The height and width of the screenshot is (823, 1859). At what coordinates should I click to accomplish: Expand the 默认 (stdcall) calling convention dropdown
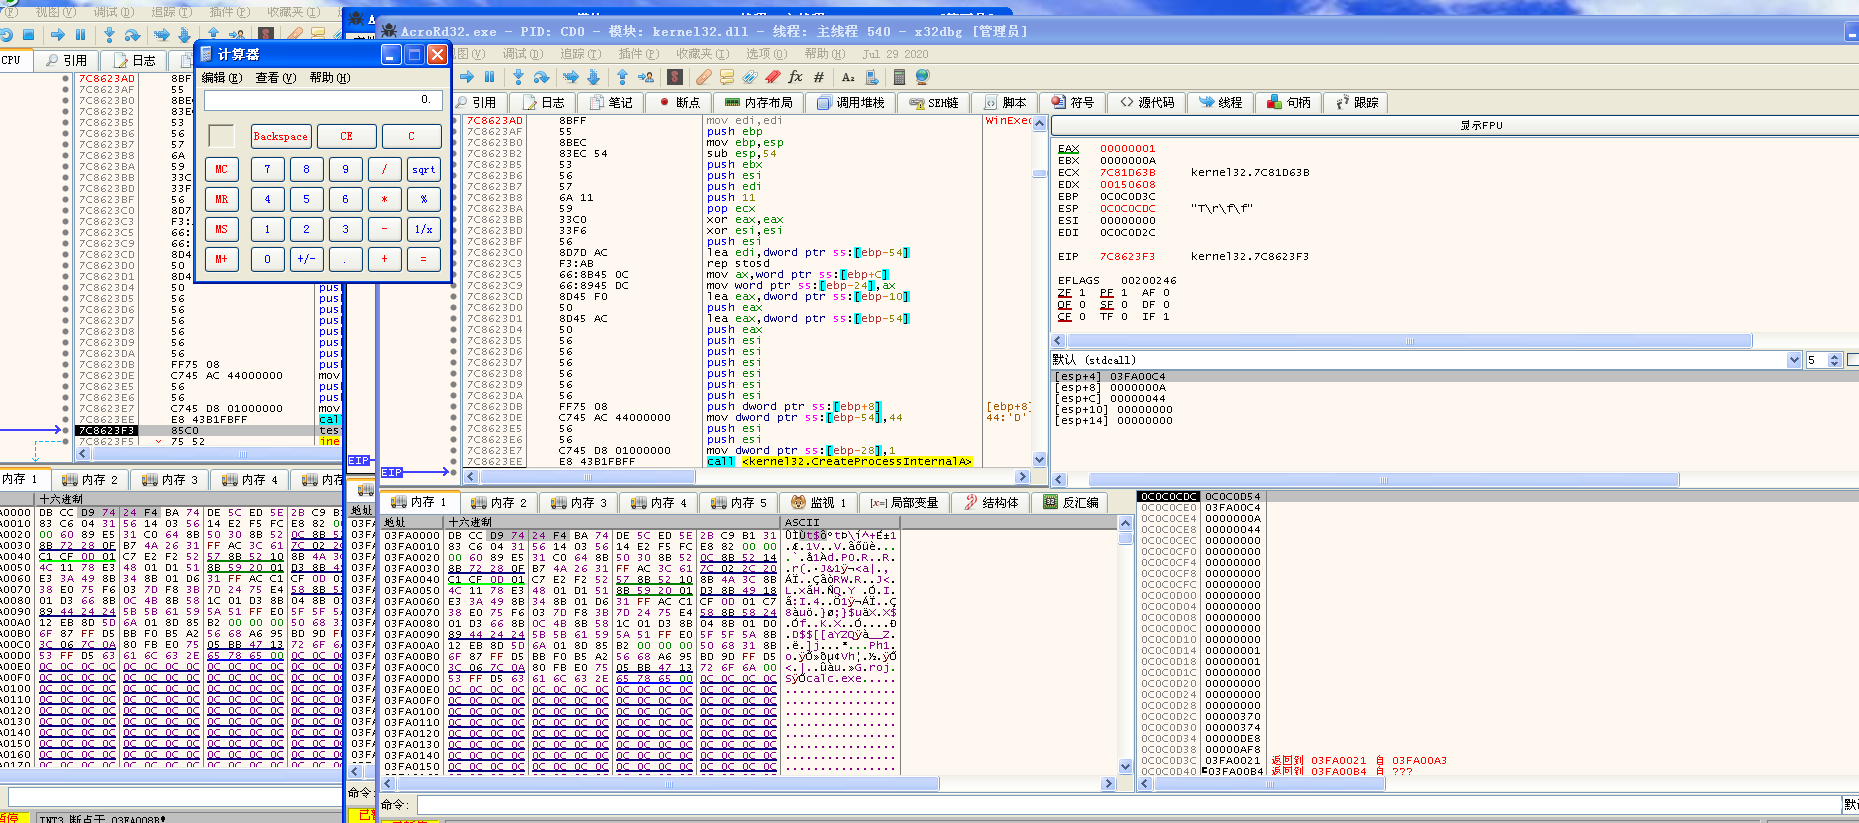pos(1794,360)
